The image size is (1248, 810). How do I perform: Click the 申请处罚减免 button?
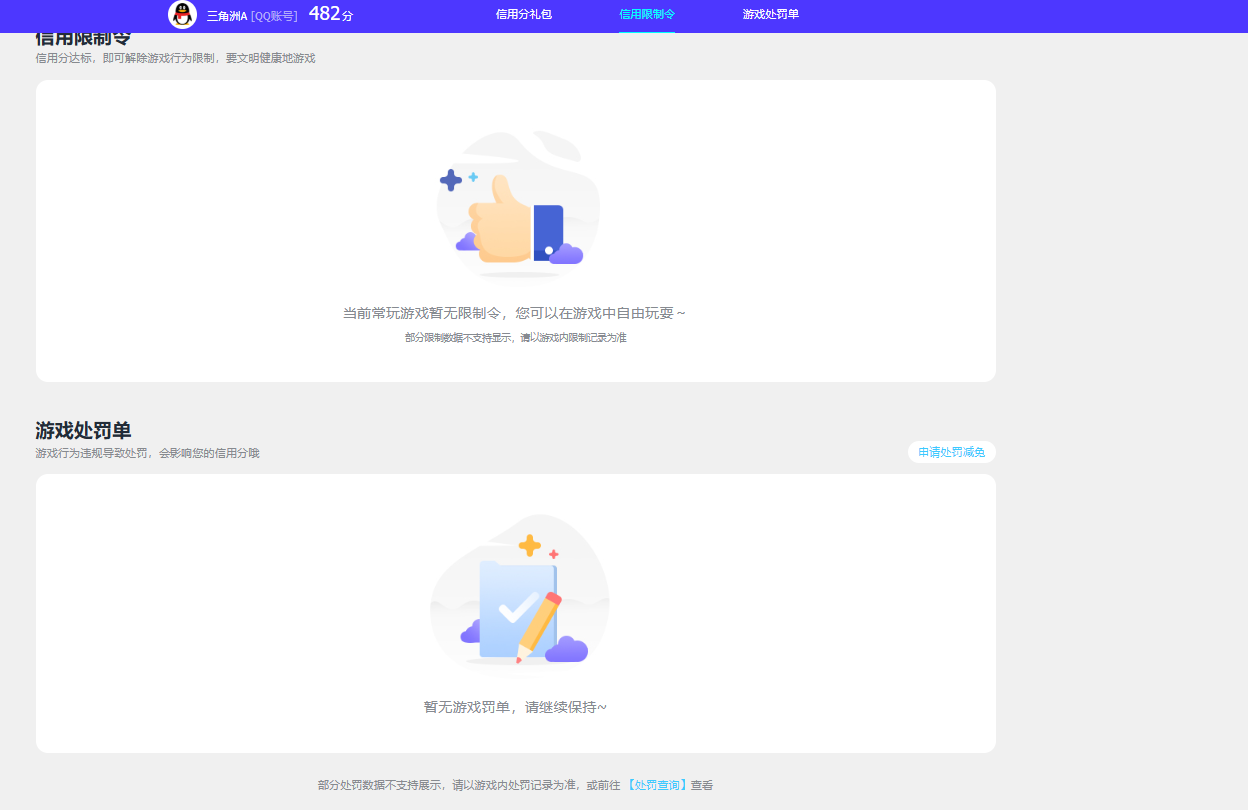951,452
